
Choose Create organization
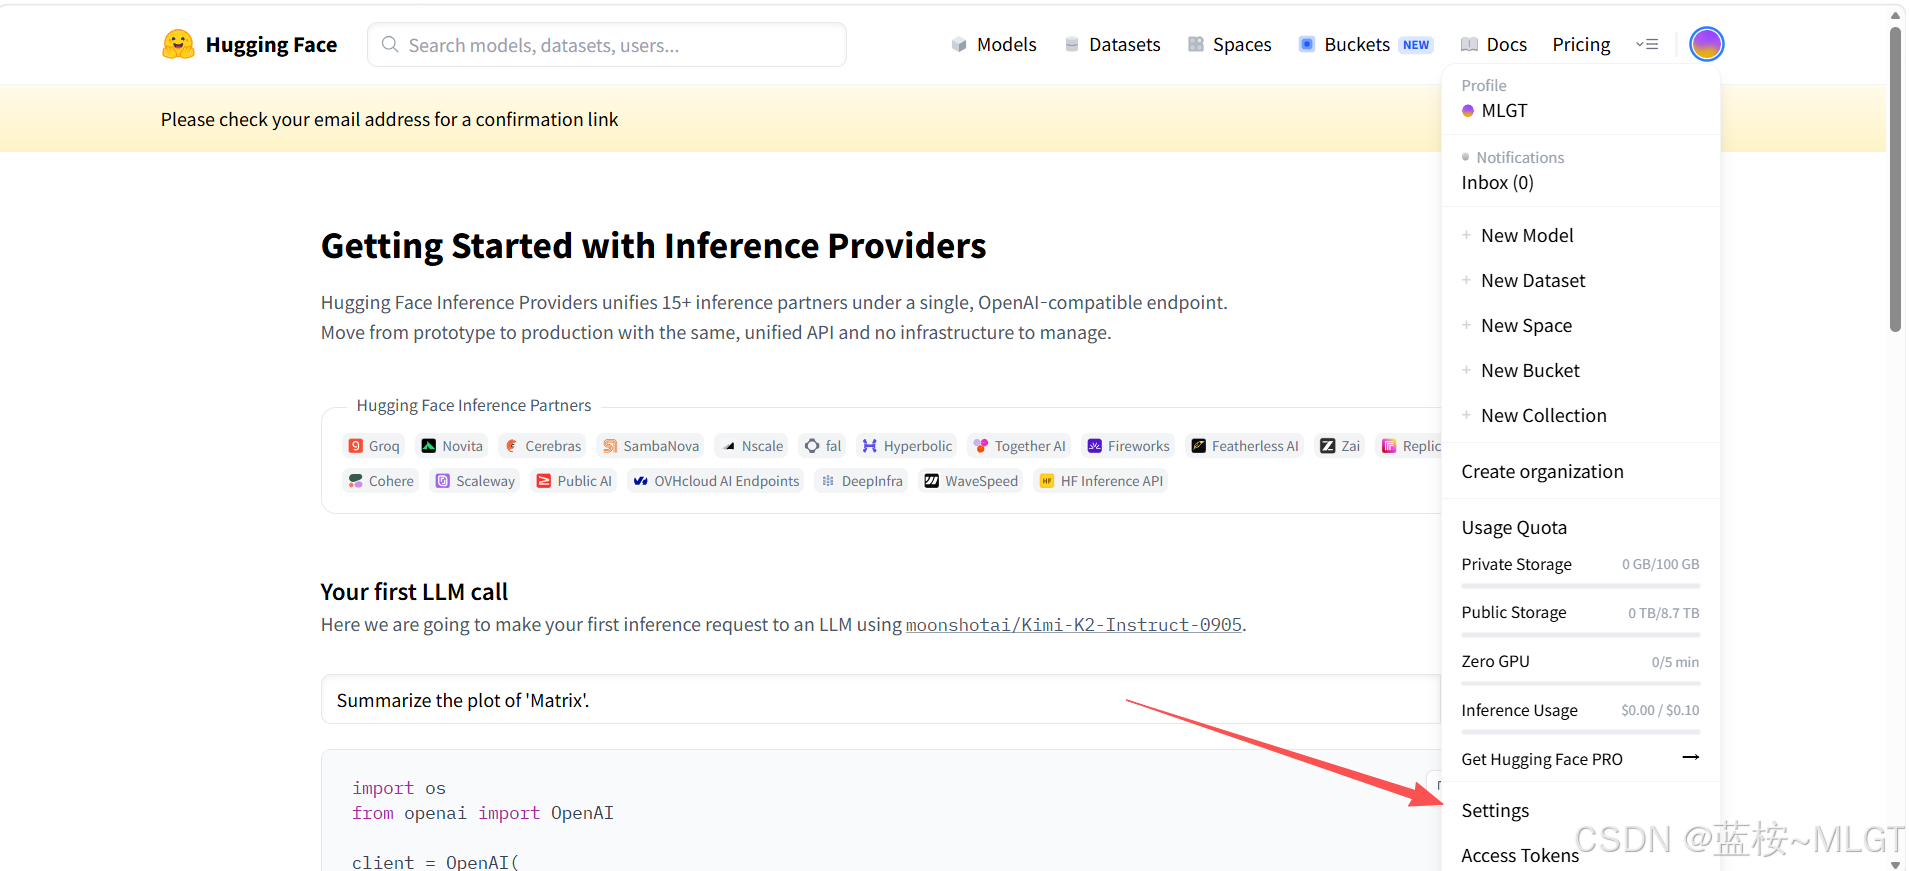pos(1542,472)
